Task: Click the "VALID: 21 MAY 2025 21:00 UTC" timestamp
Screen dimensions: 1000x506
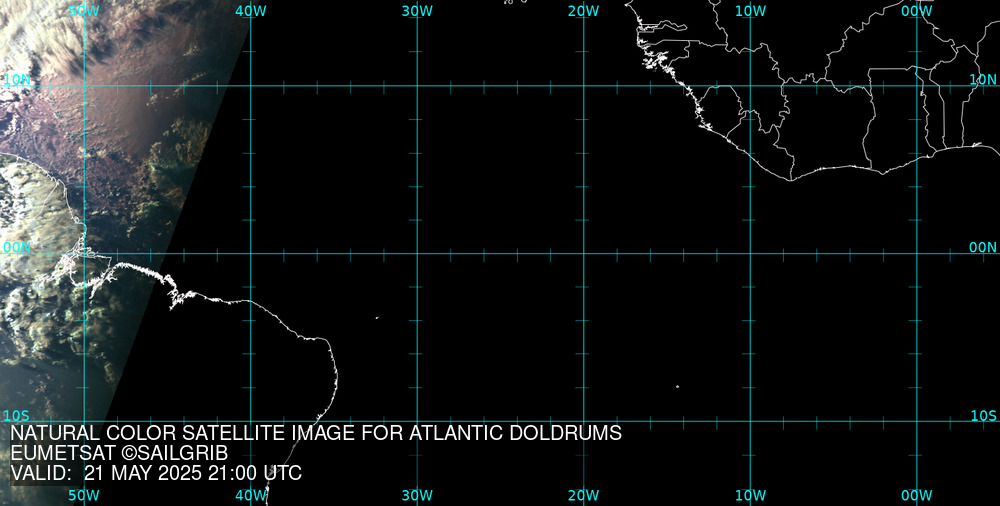Action: 156,473
